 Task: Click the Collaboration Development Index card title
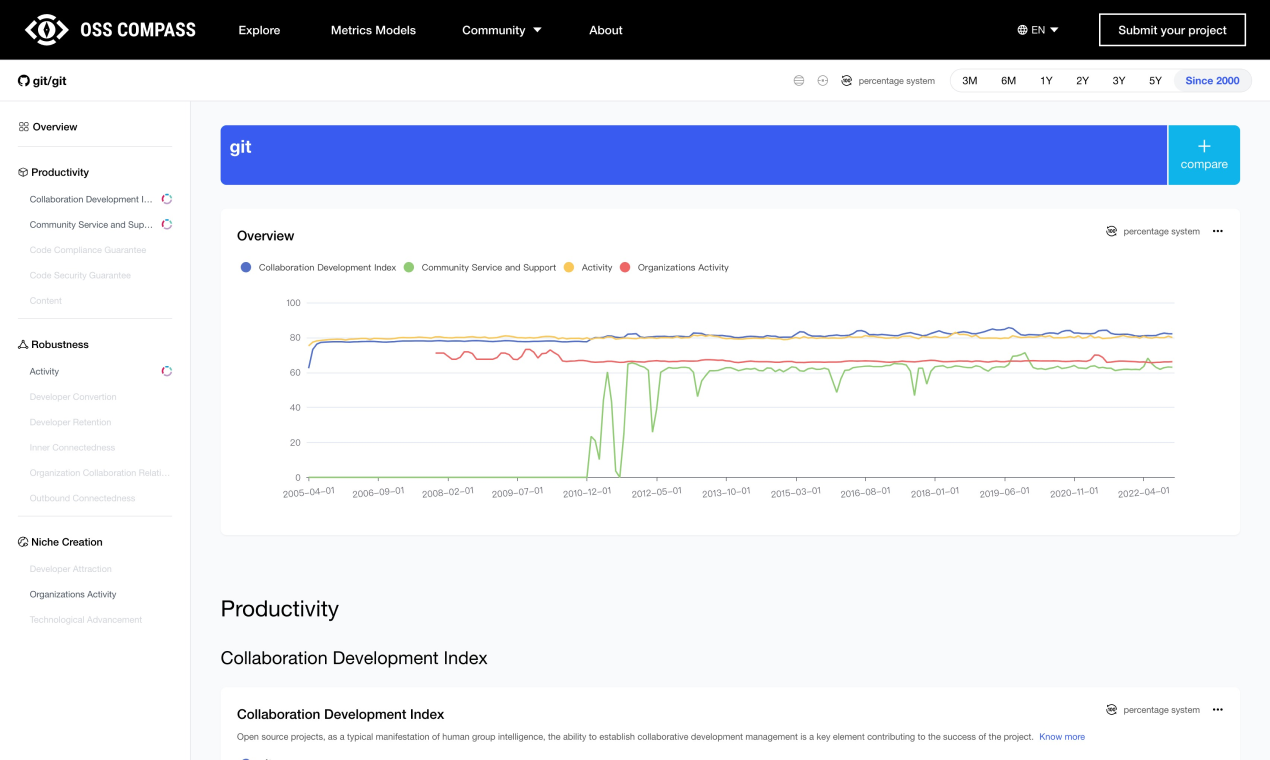[340, 714]
